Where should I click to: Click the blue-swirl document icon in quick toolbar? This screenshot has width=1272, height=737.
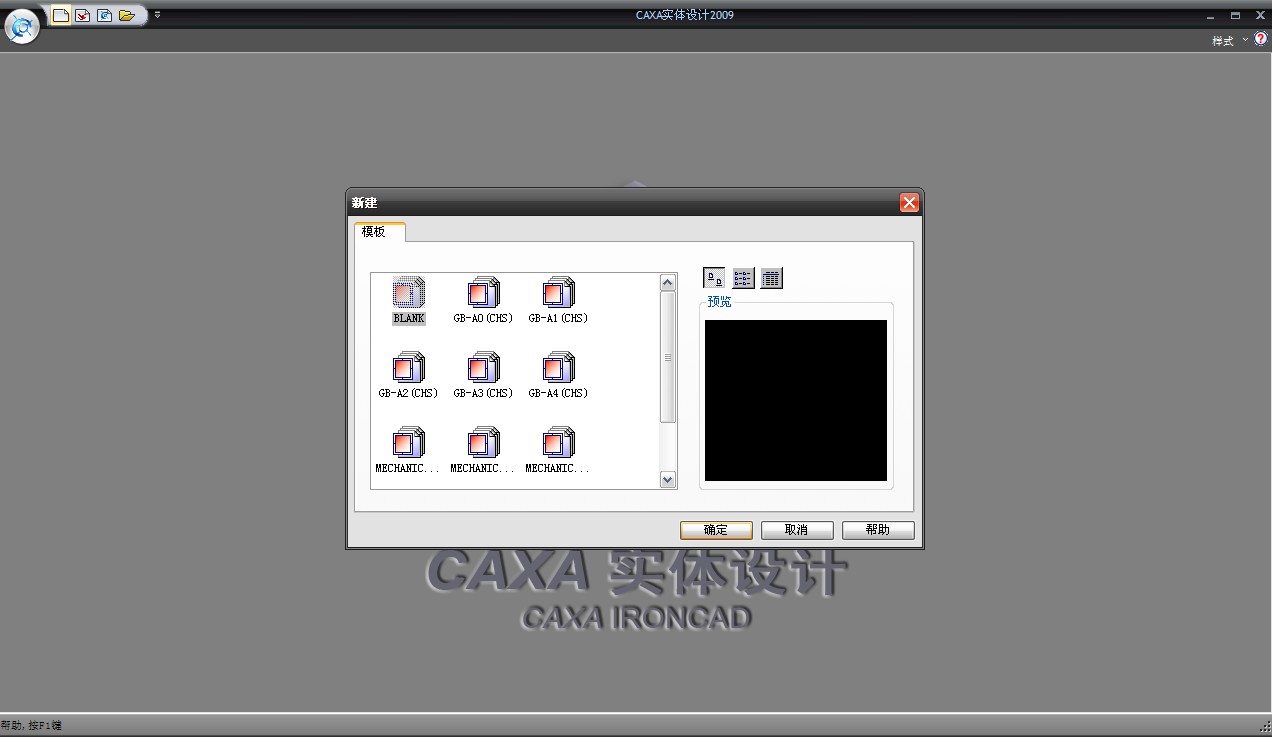pos(104,15)
